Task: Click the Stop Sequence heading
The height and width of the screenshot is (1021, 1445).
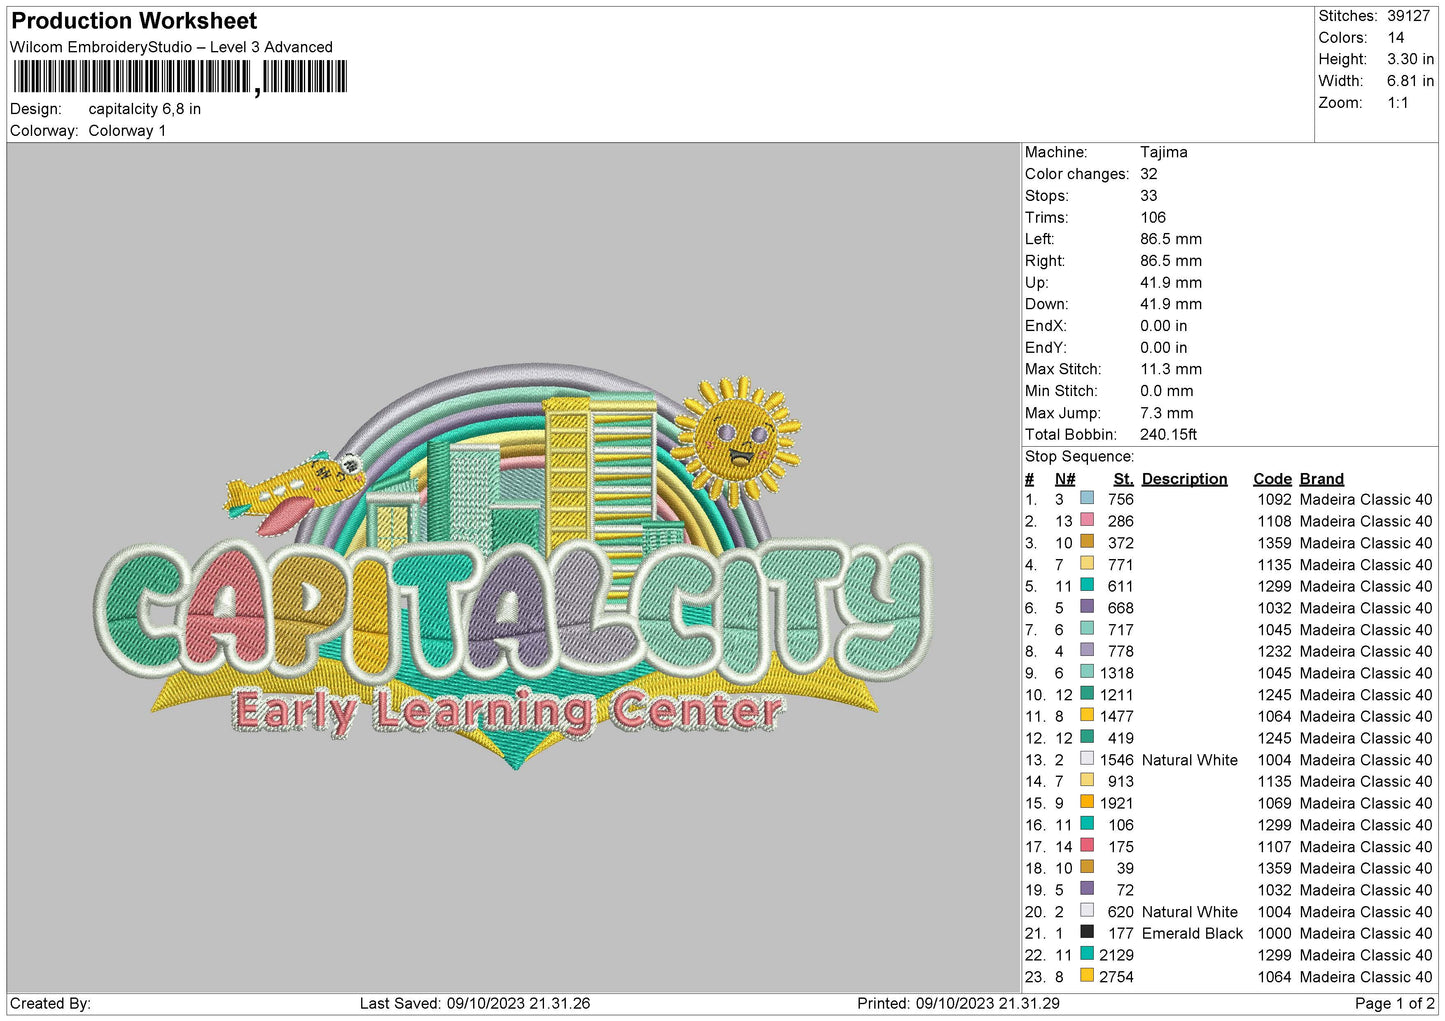Action: [x=1080, y=456]
